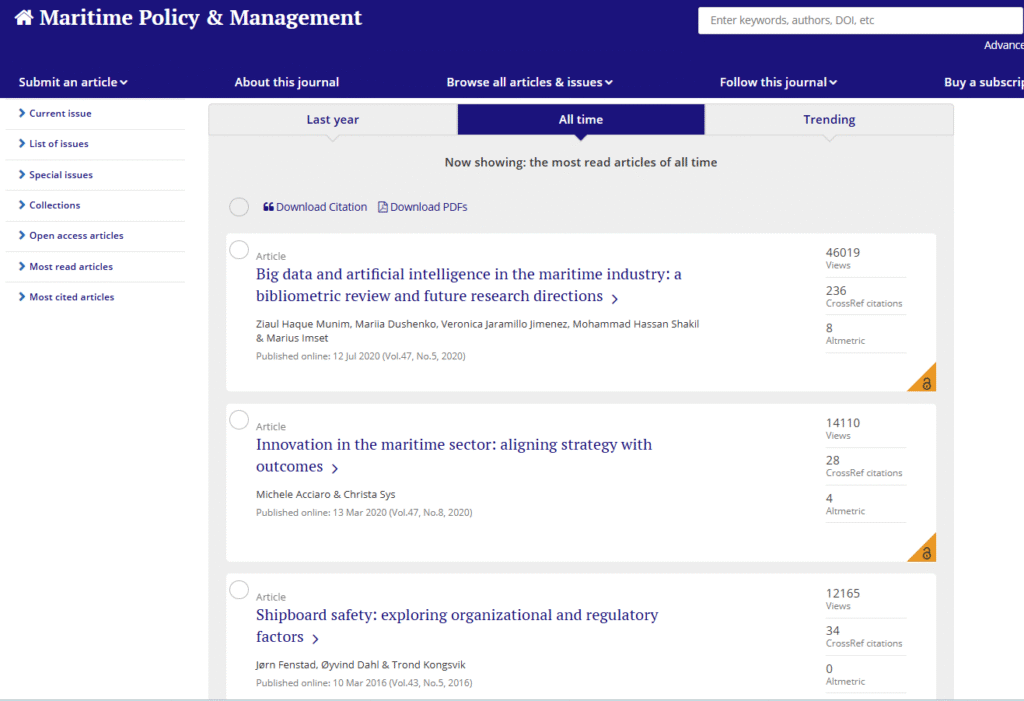
Task: Click author name Christa Sys
Action: (x=370, y=495)
